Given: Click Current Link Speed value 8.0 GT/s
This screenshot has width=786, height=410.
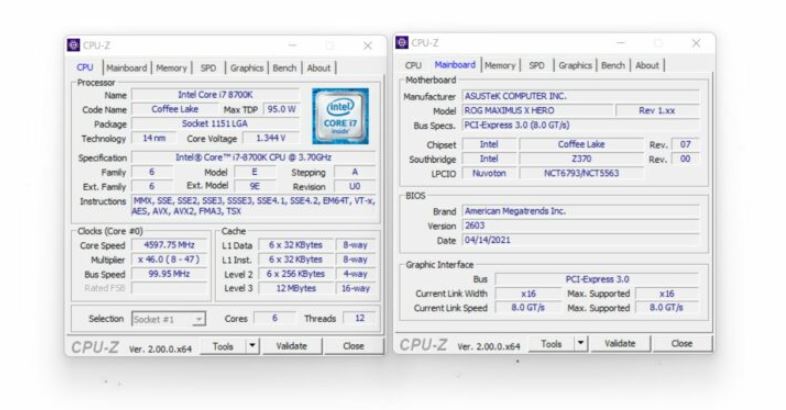Looking at the screenshot, I should click(x=528, y=307).
